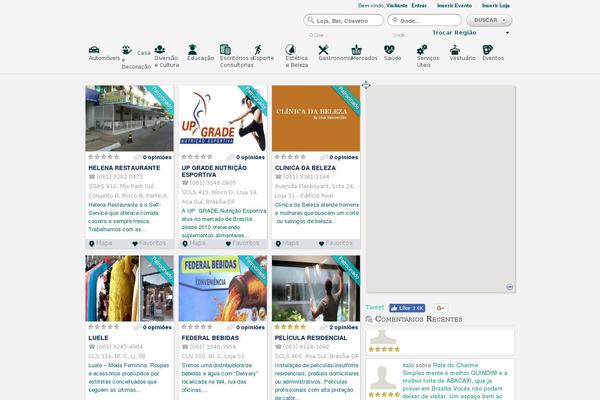Click the Inserir Loja link
Viewport: 600px width, 400px height.
point(496,6)
